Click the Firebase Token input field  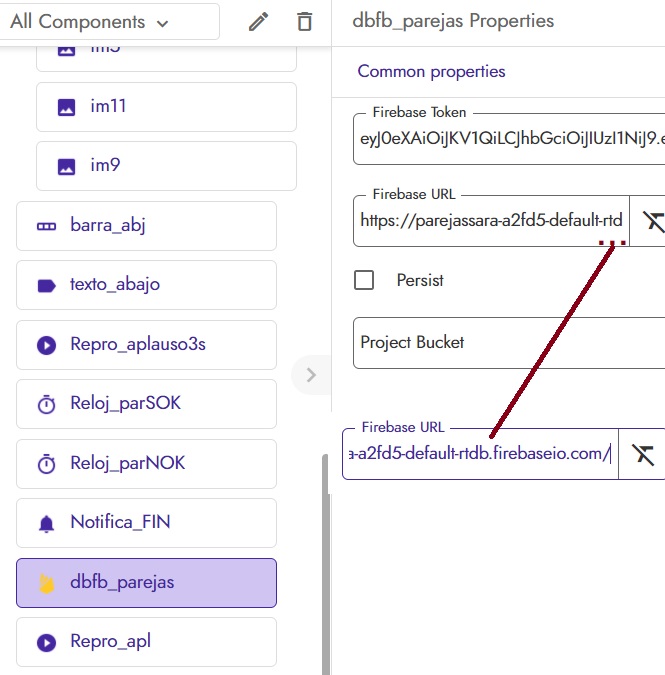510,140
